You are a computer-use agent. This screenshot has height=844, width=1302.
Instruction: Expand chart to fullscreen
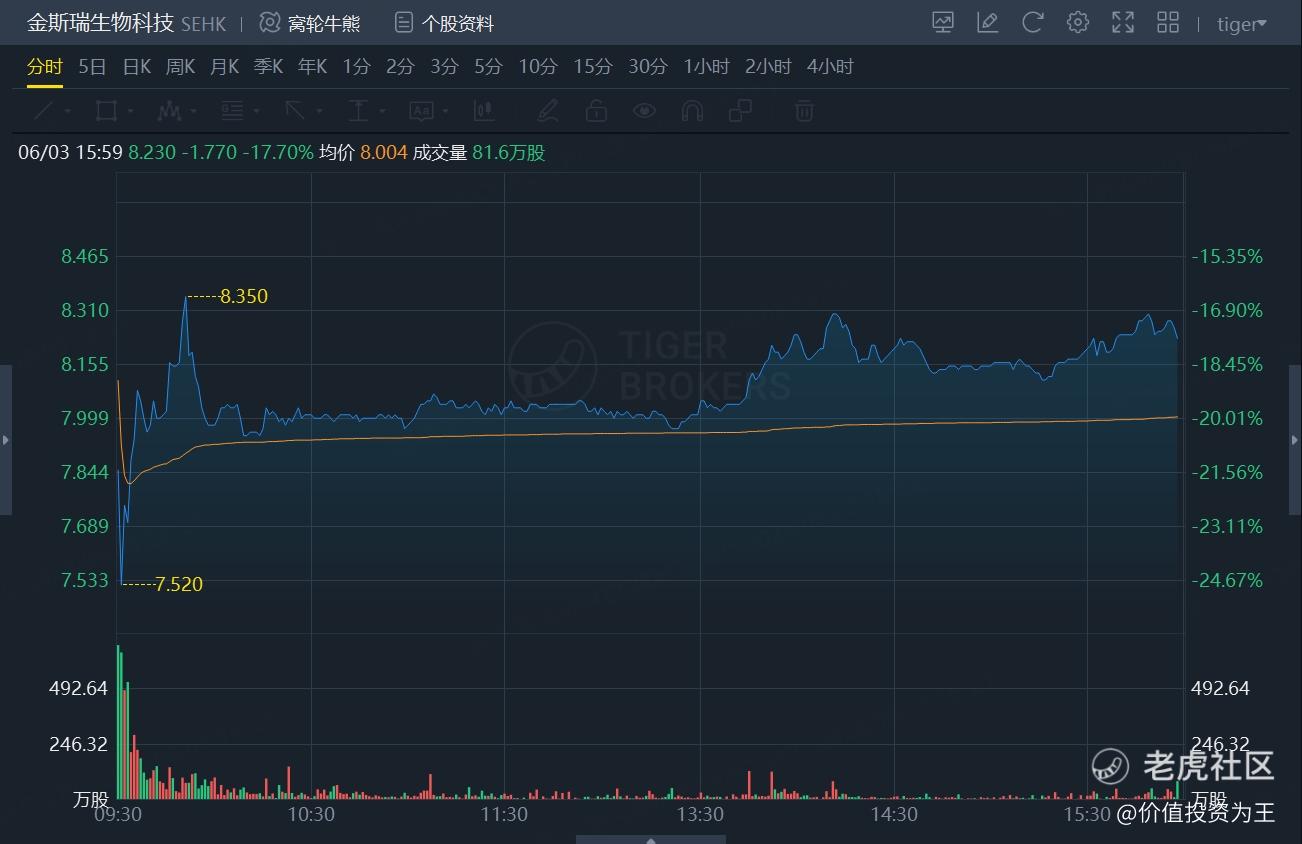1123,22
